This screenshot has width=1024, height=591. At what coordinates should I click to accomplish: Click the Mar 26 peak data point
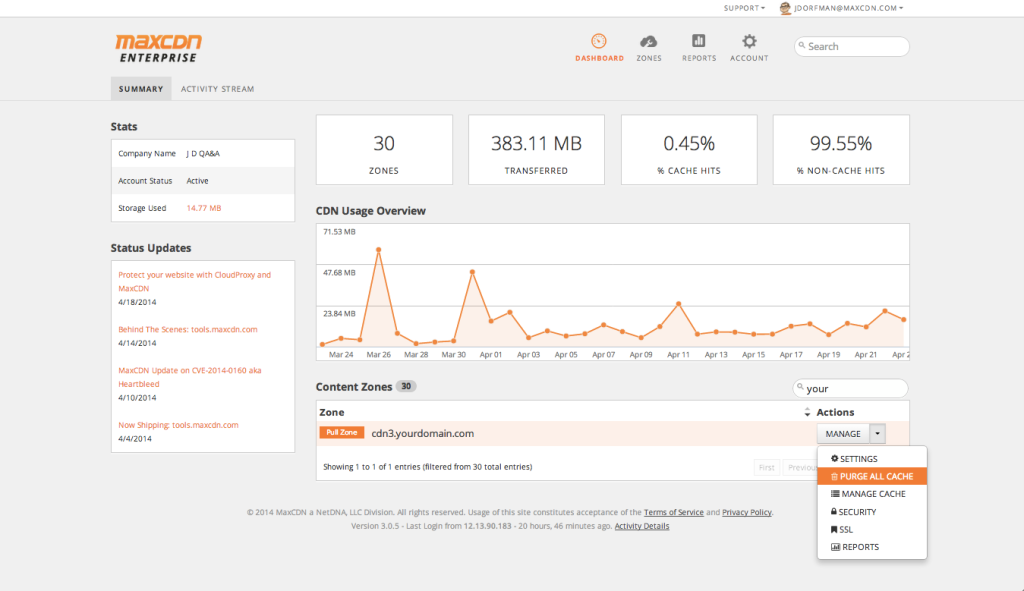(x=378, y=249)
